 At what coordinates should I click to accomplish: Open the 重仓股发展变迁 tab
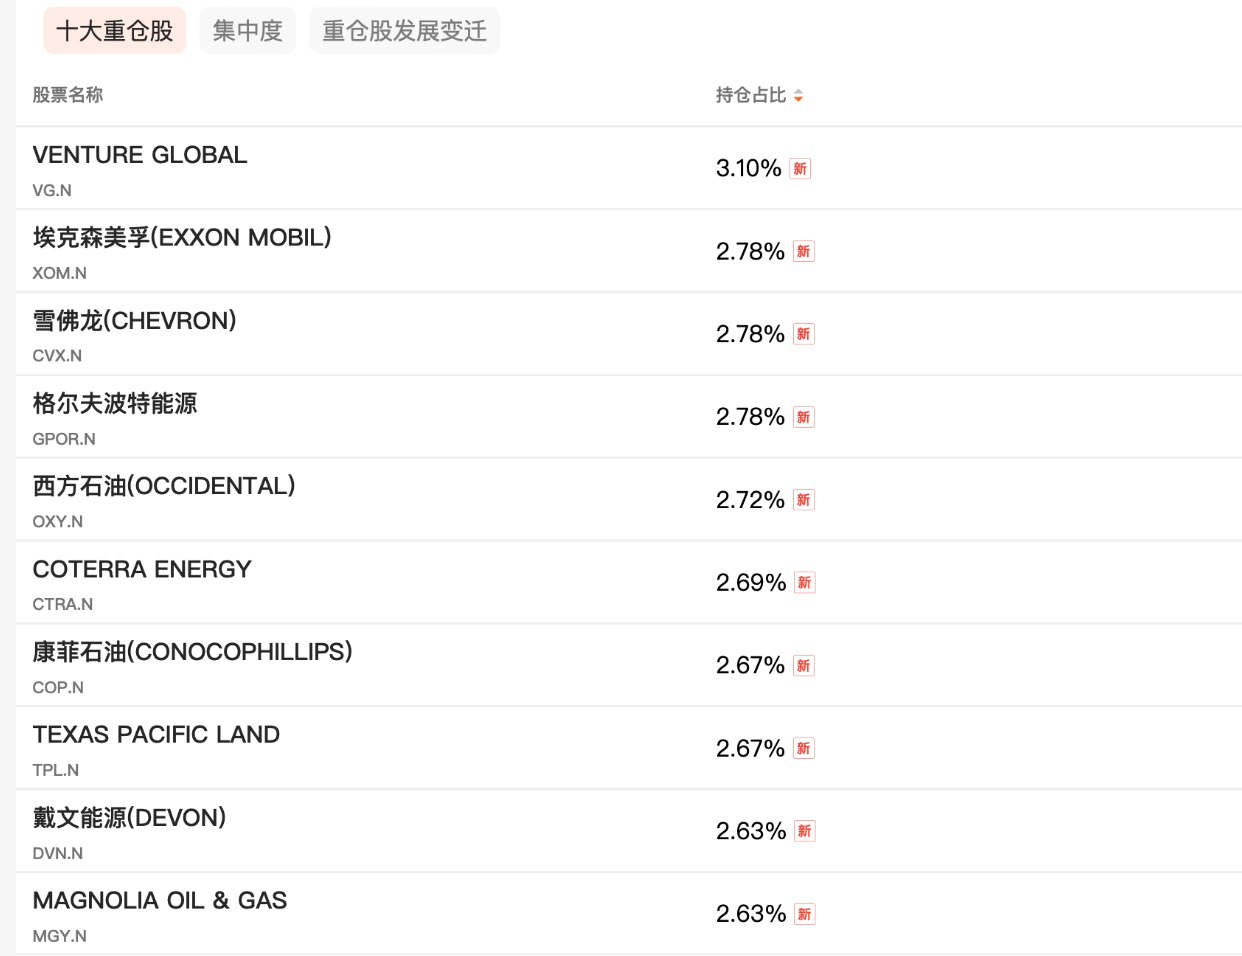pos(404,30)
